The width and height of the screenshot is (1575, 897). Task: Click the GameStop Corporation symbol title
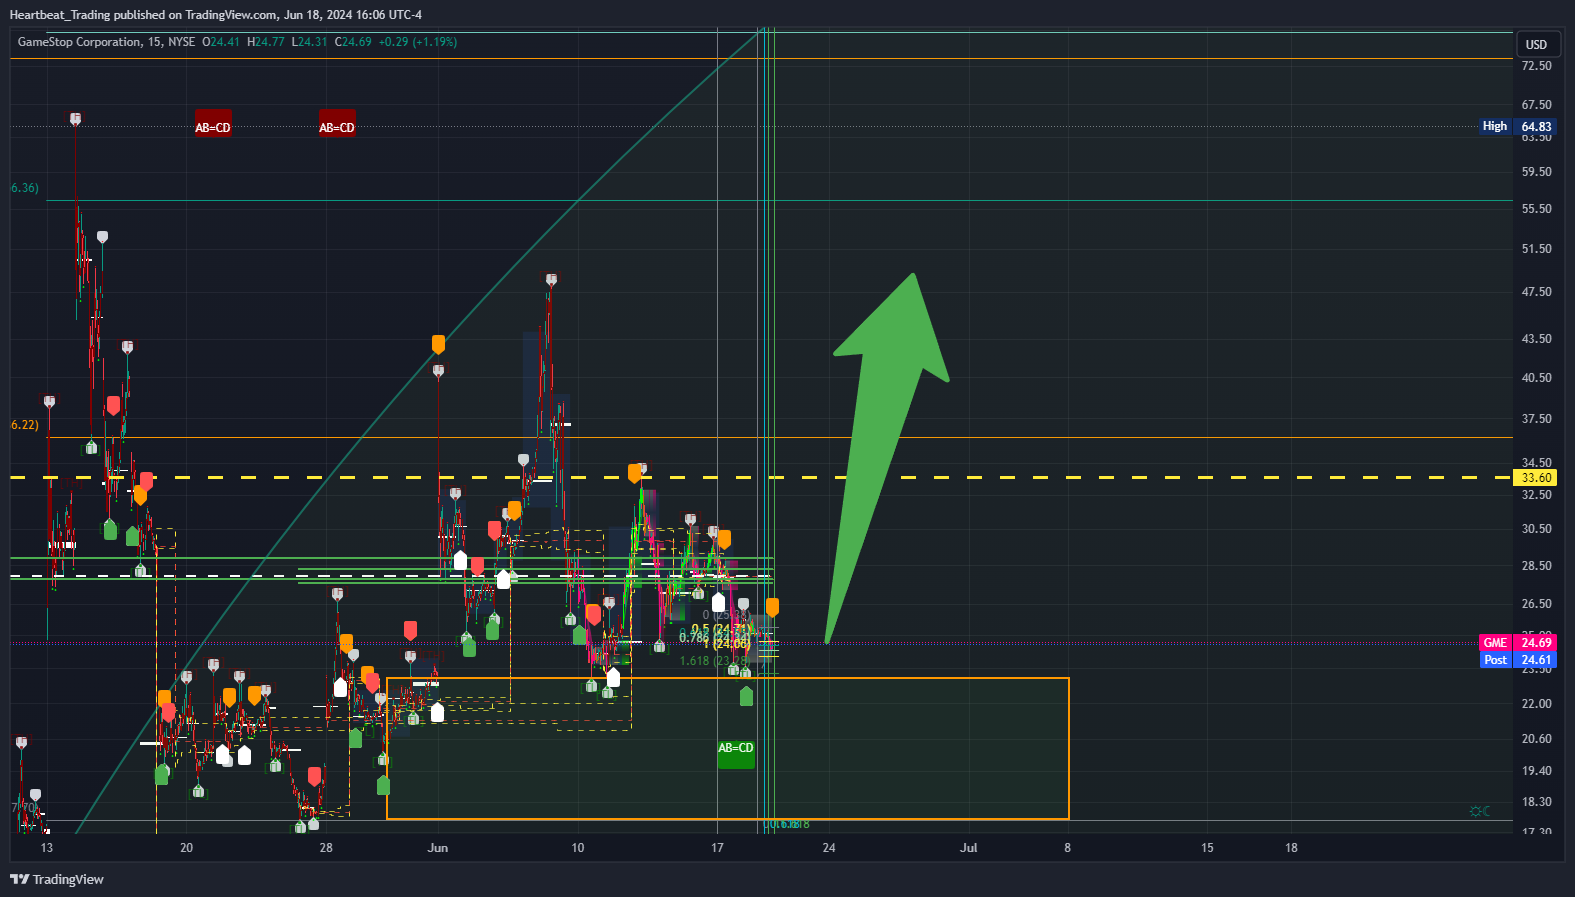pyautogui.click(x=79, y=42)
